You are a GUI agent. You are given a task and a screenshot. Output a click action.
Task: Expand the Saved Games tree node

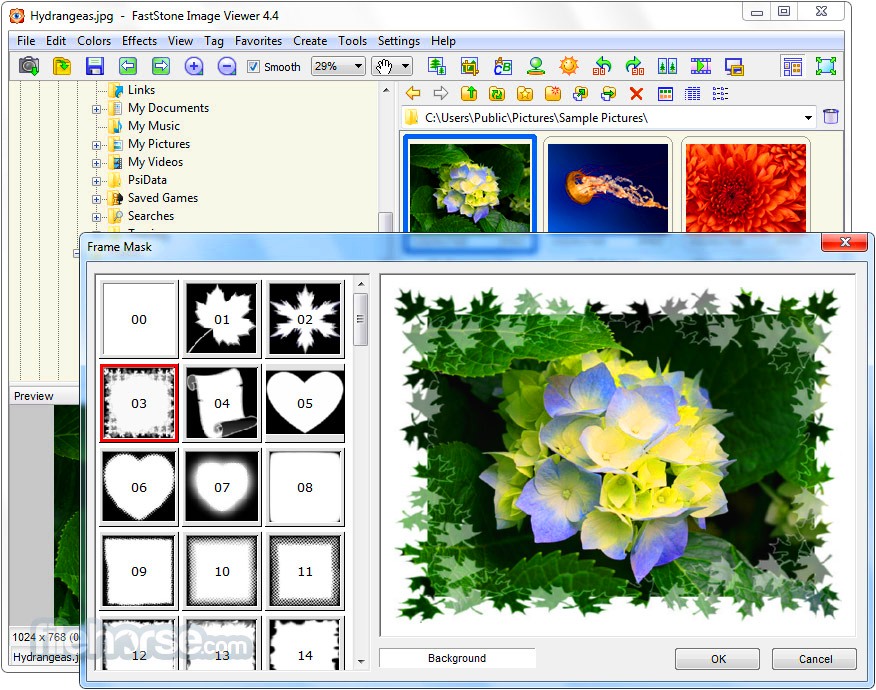tap(96, 199)
